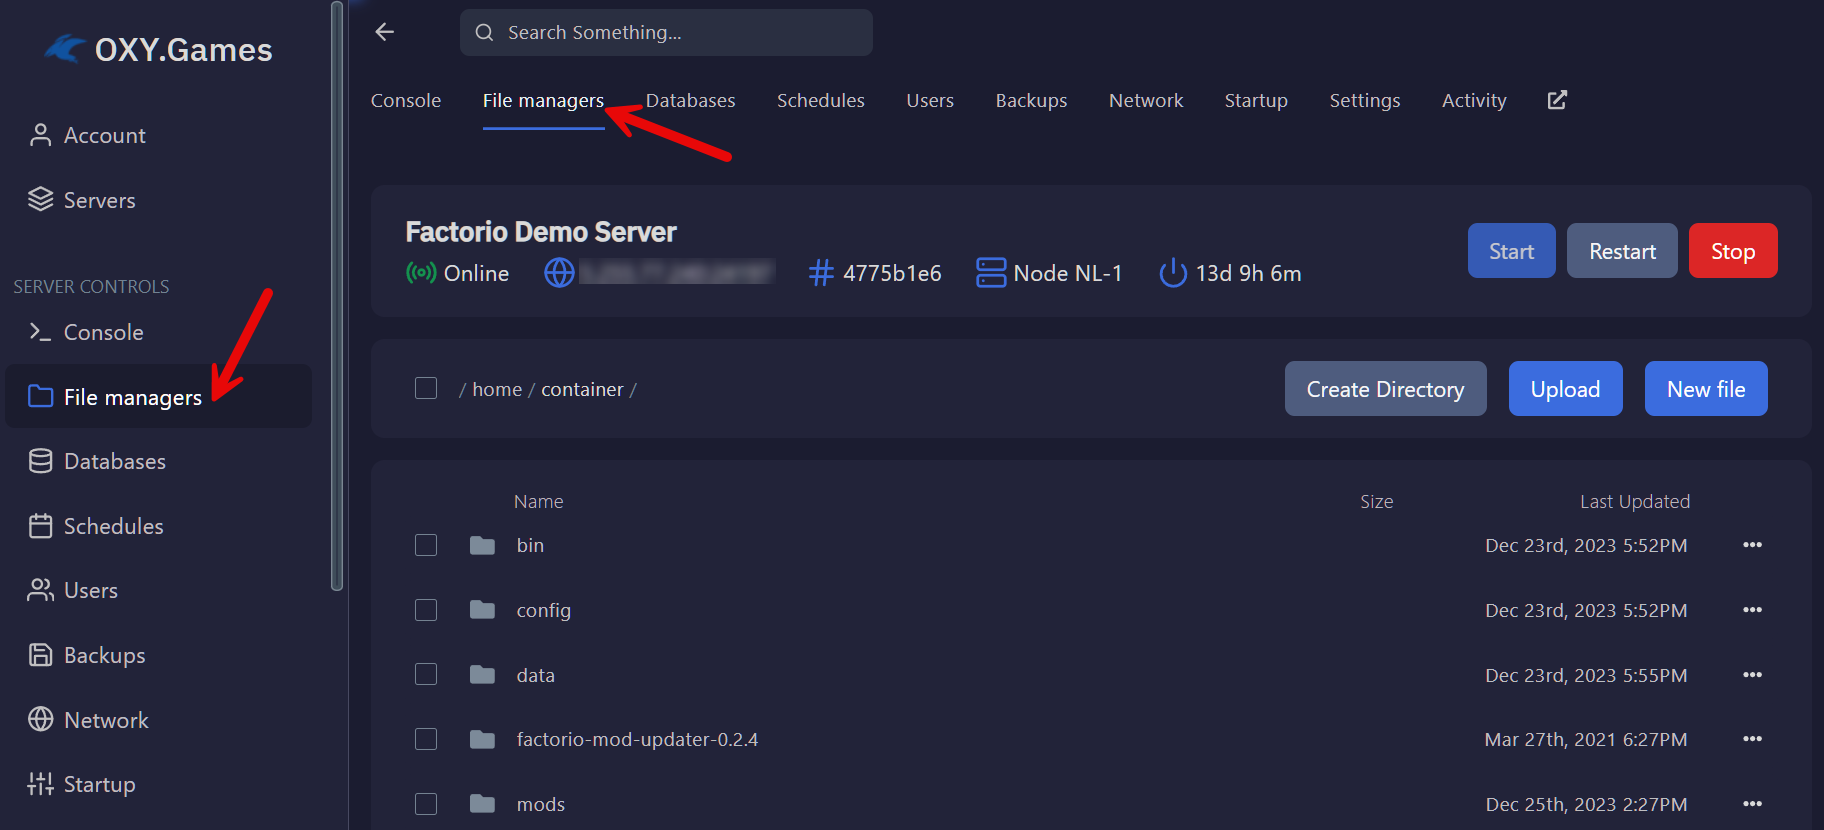Open the Activity top tab
The image size is (1824, 830).
pos(1474,101)
